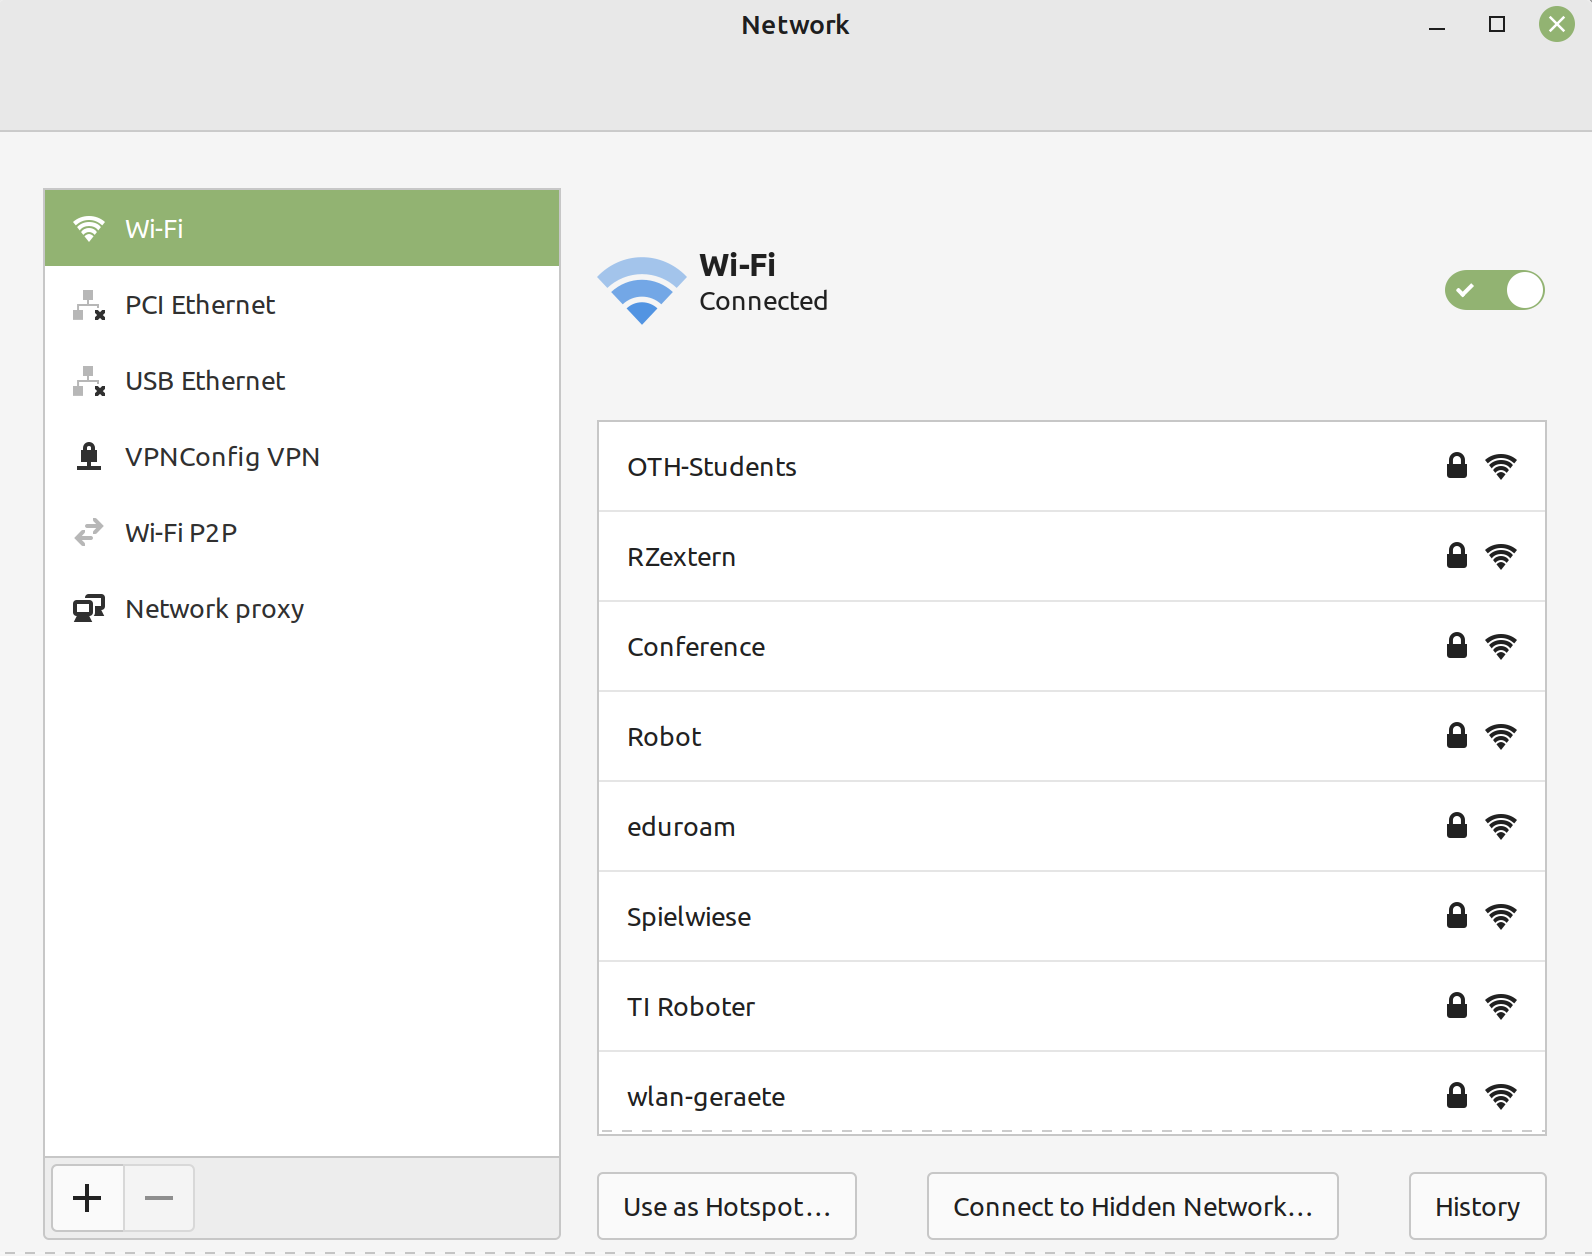The width and height of the screenshot is (1592, 1256).
Task: Click the lock icon beside eduroam
Action: [1457, 826]
